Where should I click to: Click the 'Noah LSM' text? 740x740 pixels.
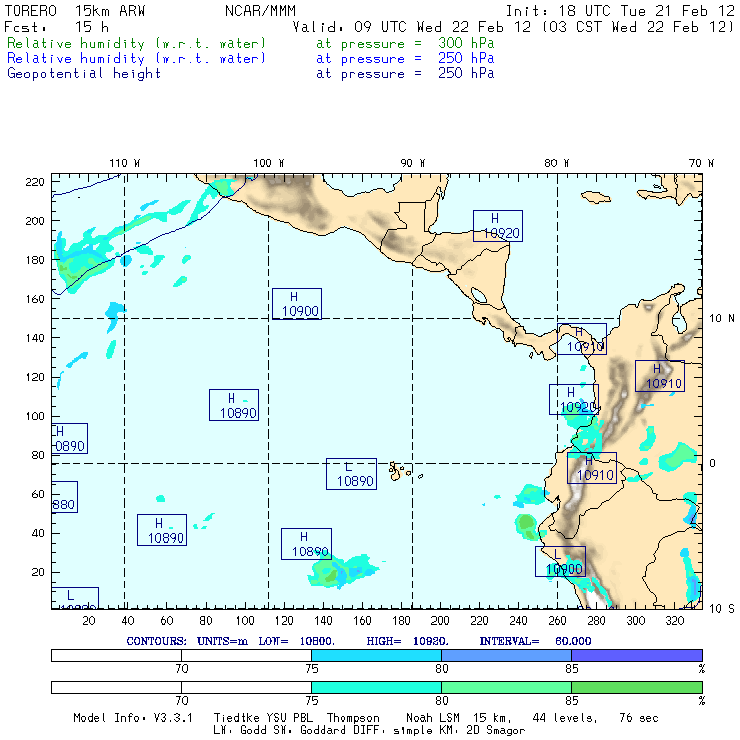(433, 718)
